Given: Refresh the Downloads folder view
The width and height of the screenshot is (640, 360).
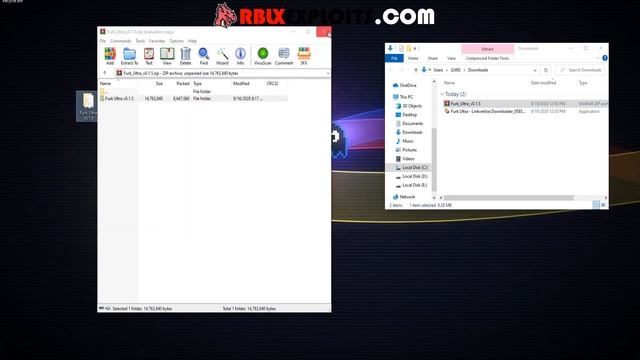Looking at the screenshot, I should click(x=546, y=70).
